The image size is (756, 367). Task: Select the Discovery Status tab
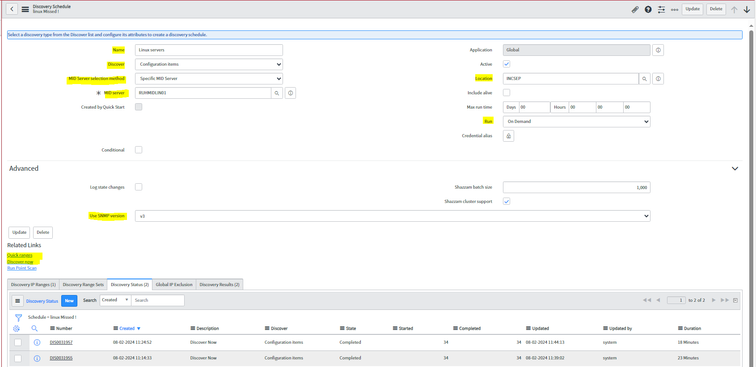pos(130,285)
